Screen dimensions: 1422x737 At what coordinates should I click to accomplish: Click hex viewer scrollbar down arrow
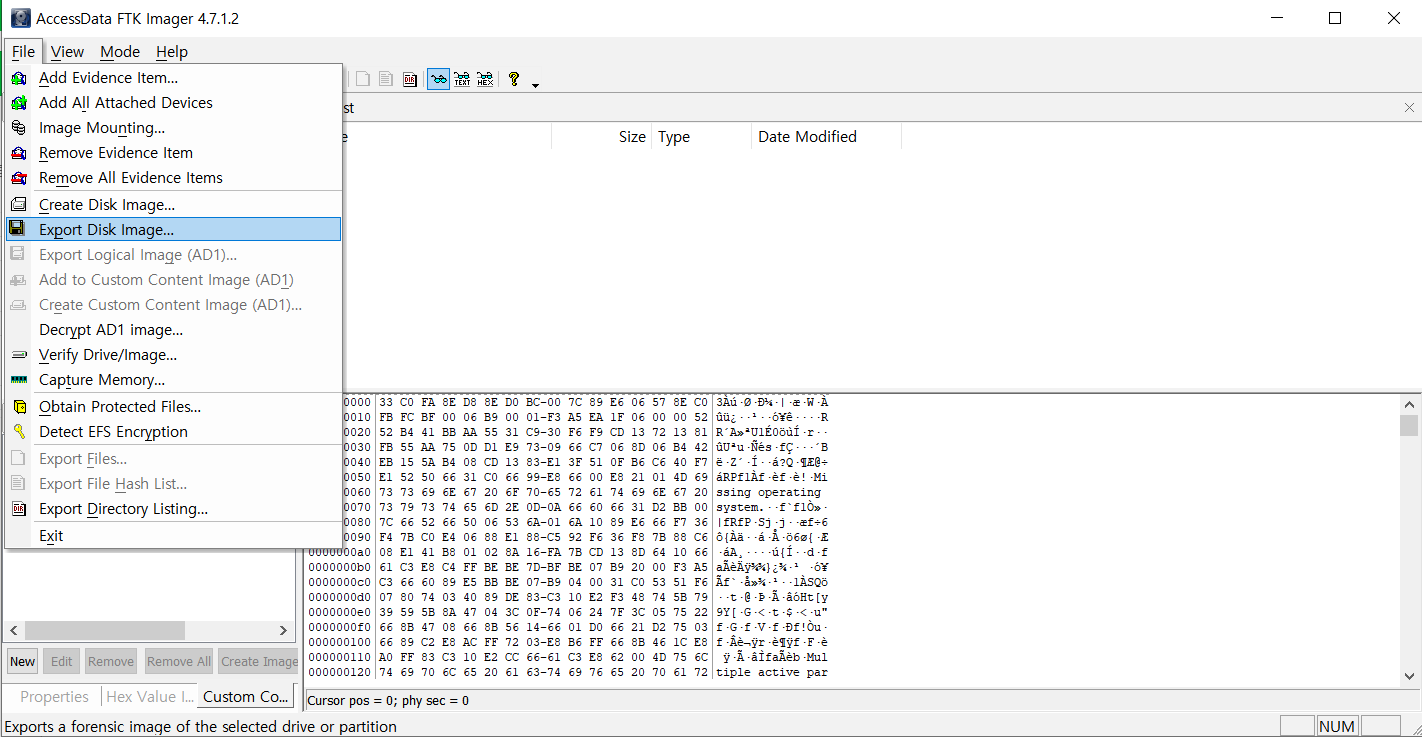click(1409, 675)
